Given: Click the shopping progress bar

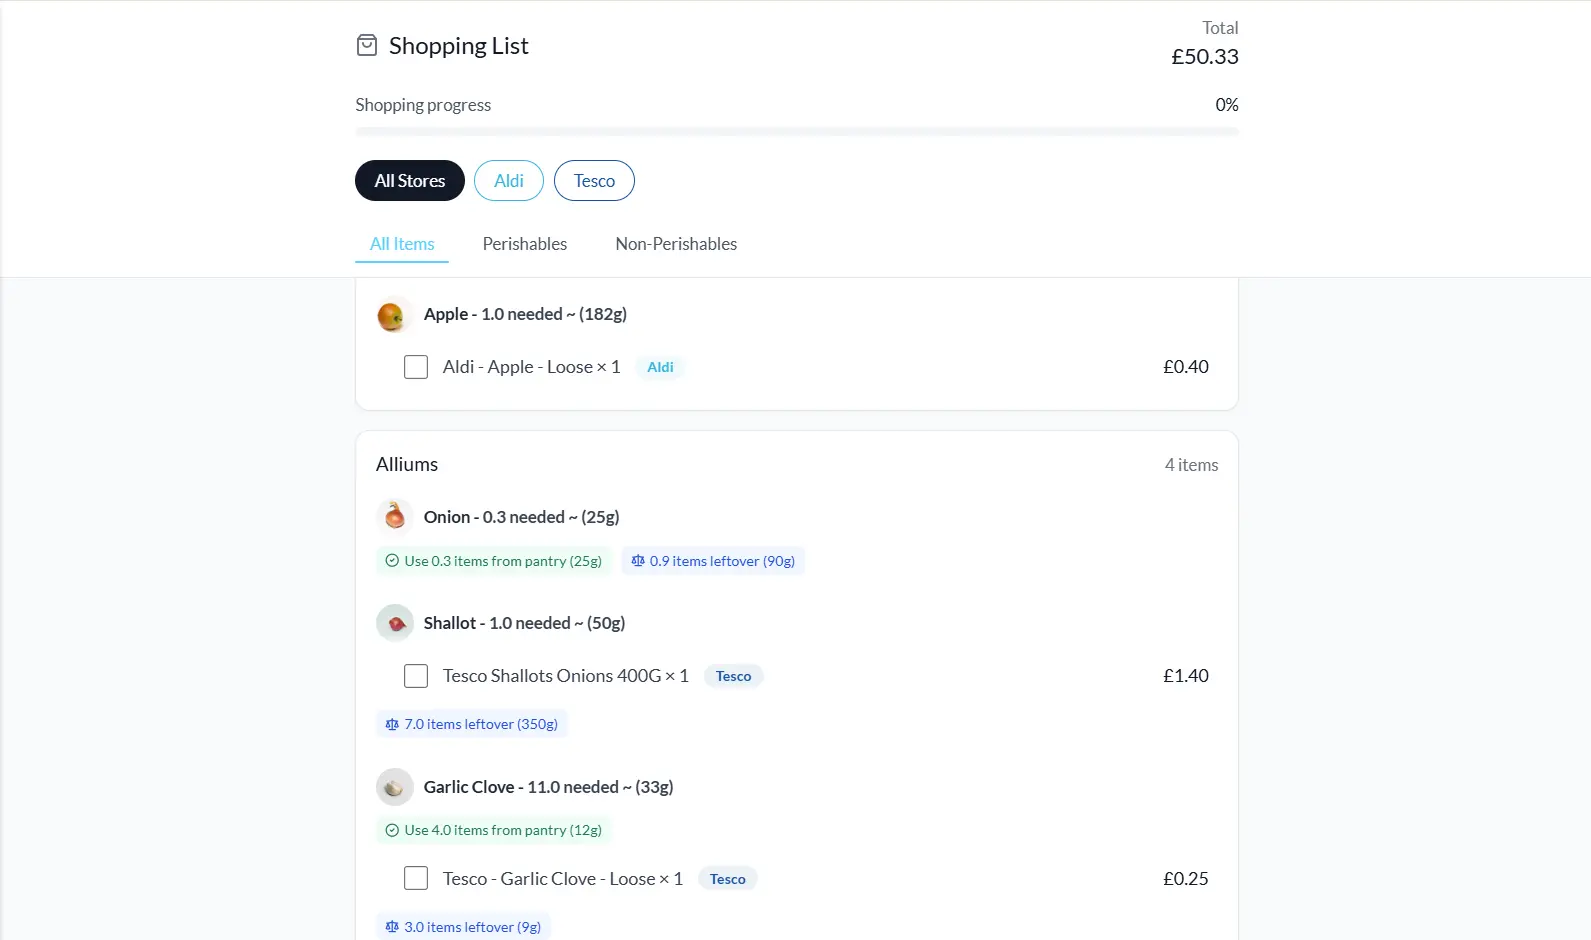Looking at the screenshot, I should click(796, 131).
